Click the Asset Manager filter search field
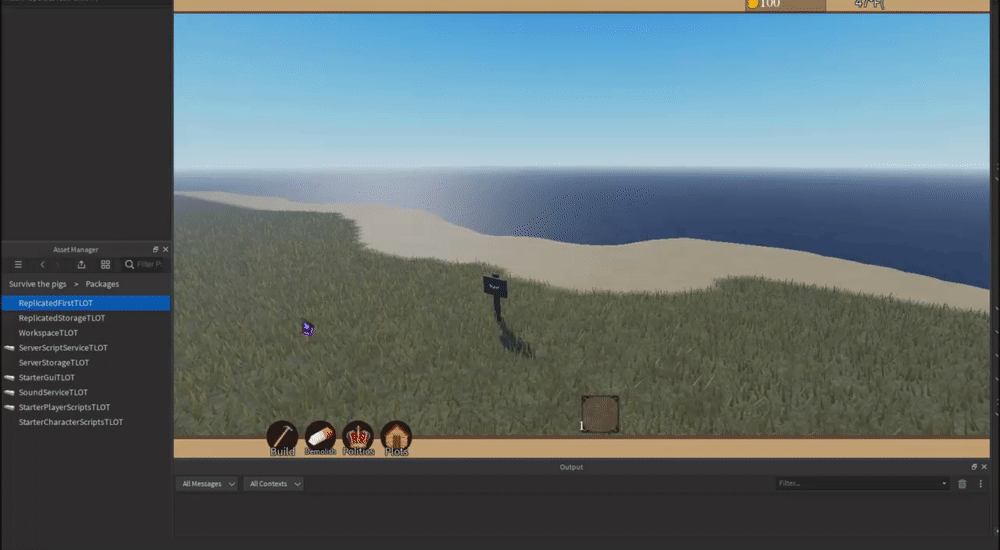Screen dimensions: 1000x550 pos(144,264)
